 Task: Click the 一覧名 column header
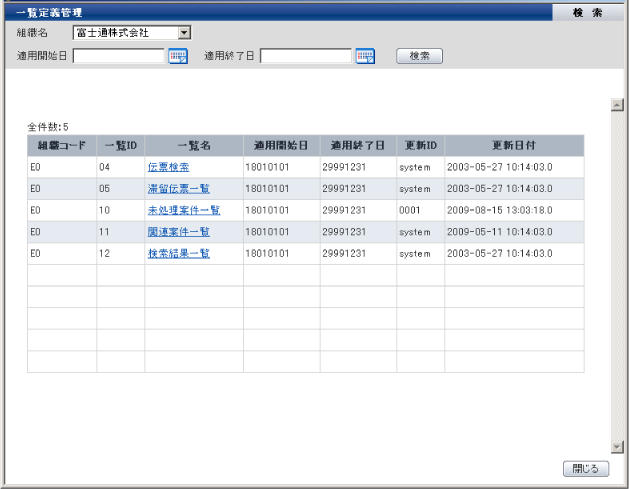[x=194, y=145]
